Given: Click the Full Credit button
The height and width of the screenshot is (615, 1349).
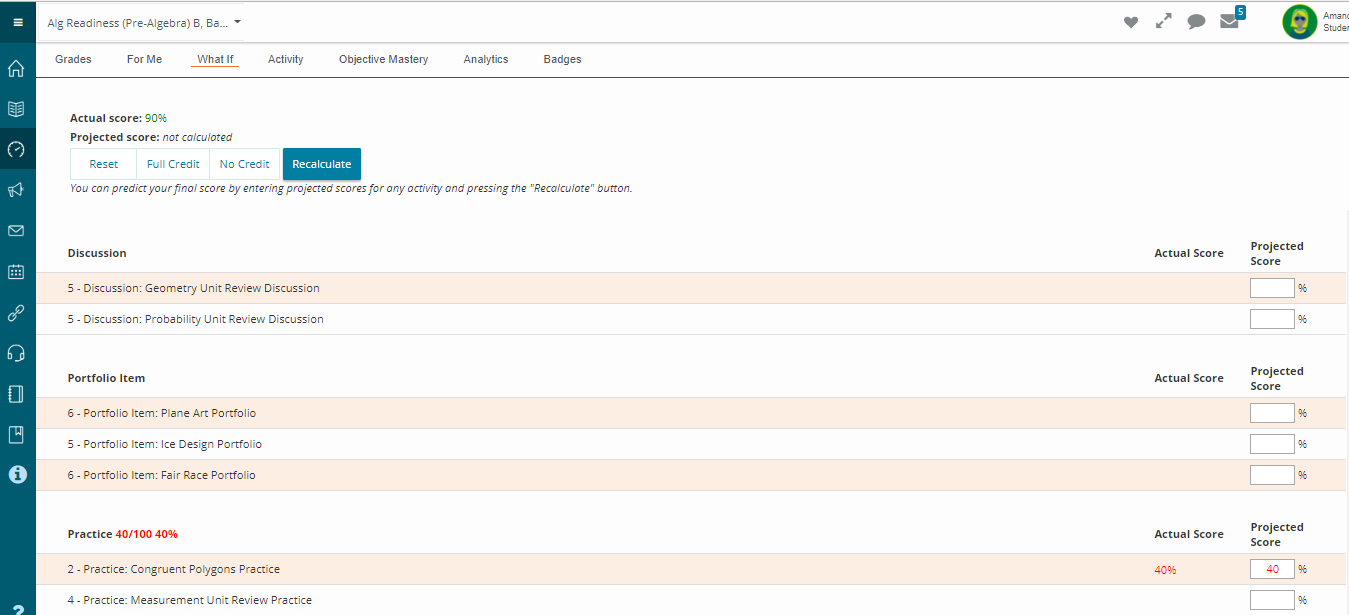Looking at the screenshot, I should pyautogui.click(x=172, y=163).
